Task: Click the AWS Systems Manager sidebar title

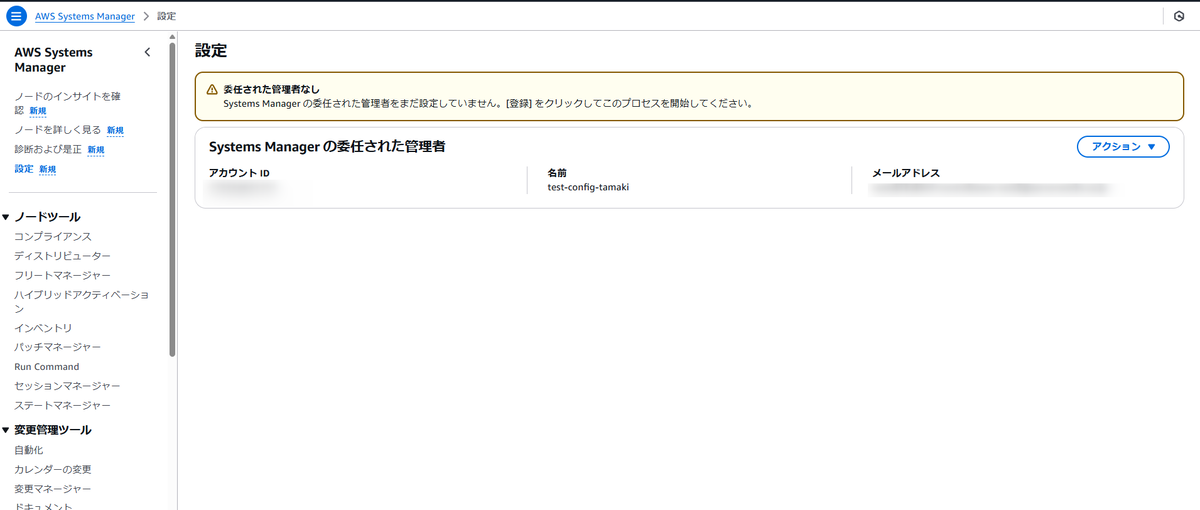Action: coord(54,60)
